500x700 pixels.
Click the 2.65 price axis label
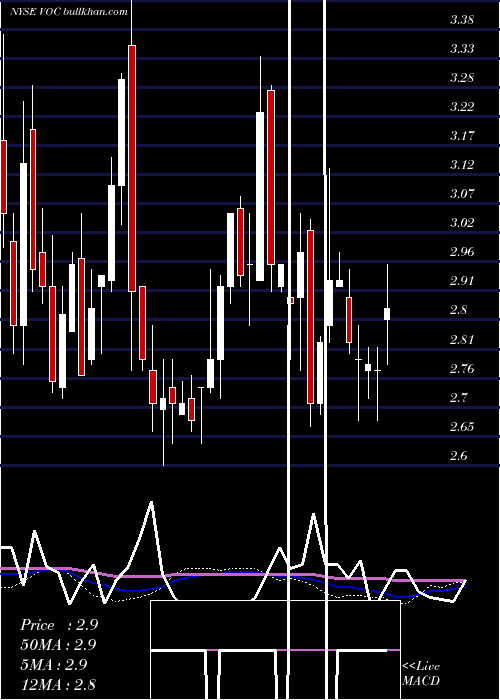[462, 426]
